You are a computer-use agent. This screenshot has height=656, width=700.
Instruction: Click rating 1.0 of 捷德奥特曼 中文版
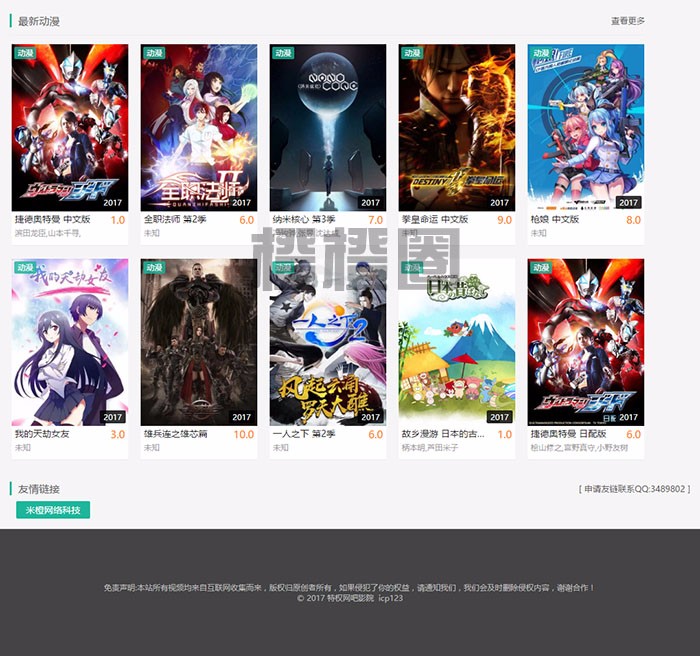point(118,220)
